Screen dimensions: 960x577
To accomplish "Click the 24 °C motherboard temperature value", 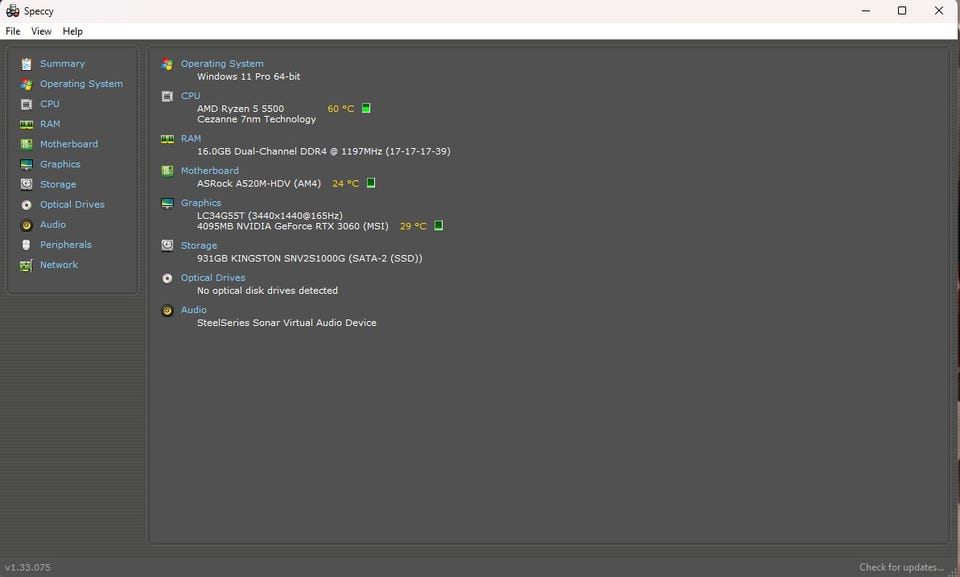I will click(346, 184).
